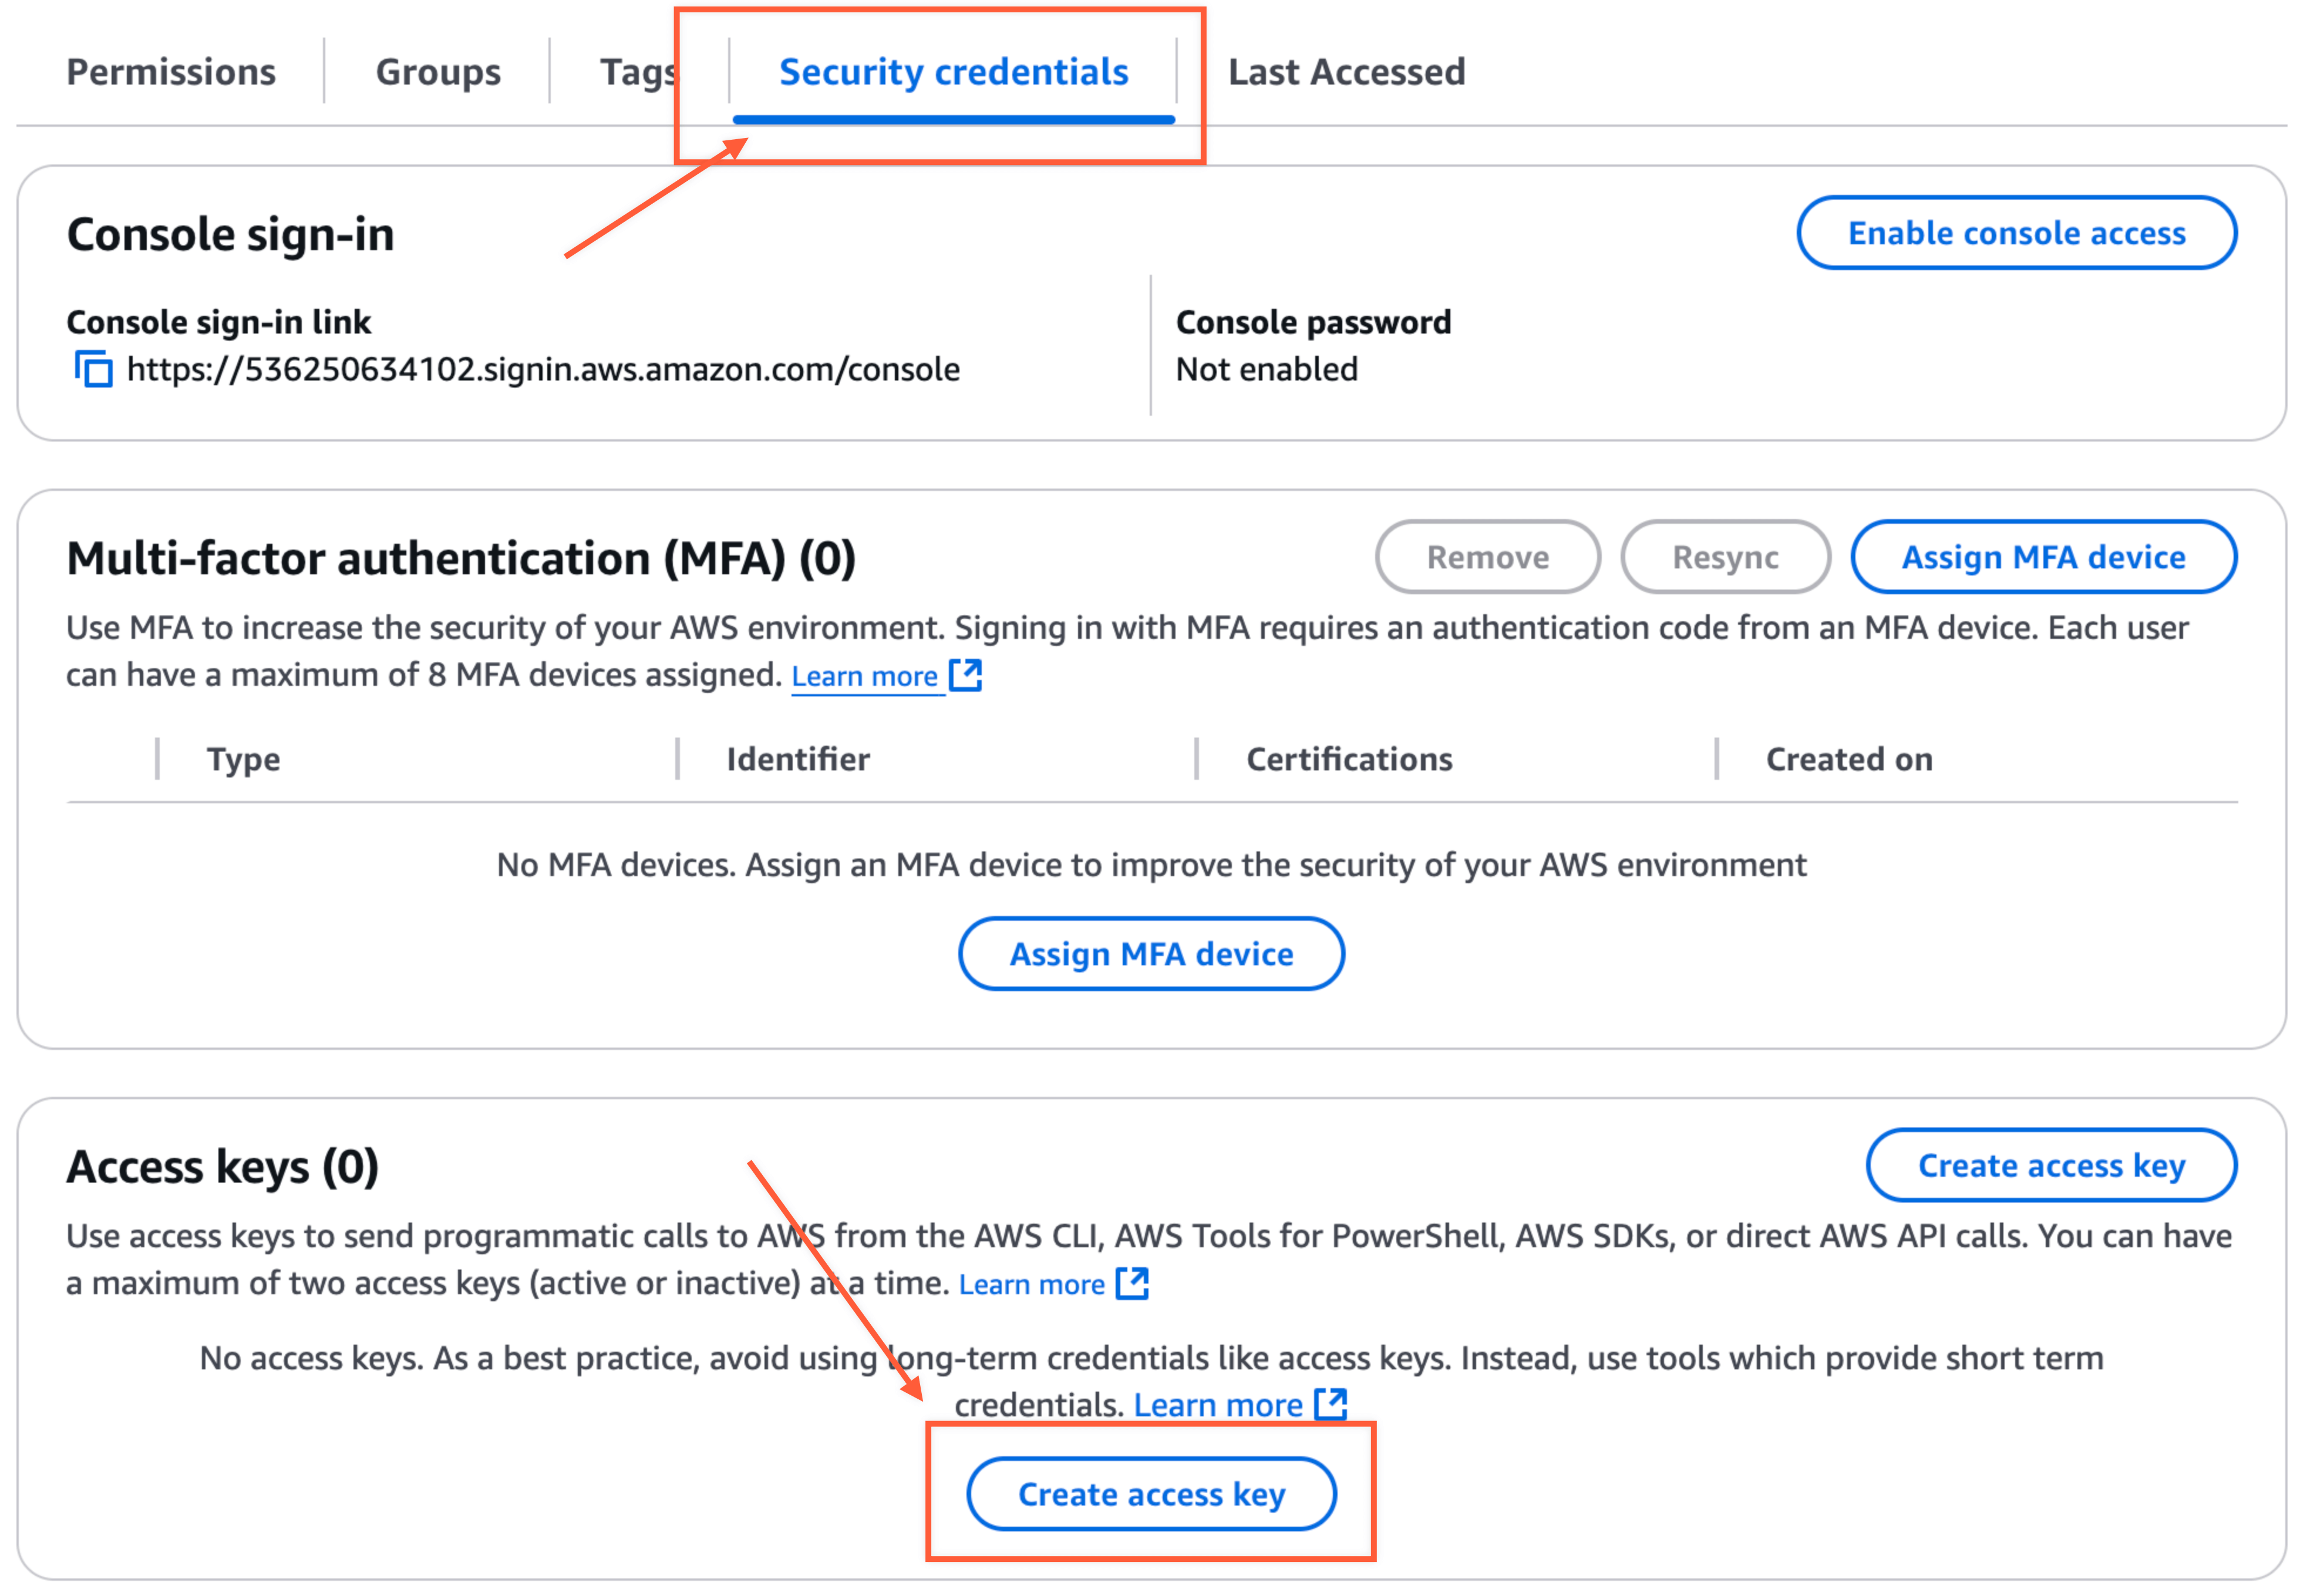This screenshot has height=1596, width=2297.
Task: Click the Remove button in MFA section
Action: (x=1487, y=557)
